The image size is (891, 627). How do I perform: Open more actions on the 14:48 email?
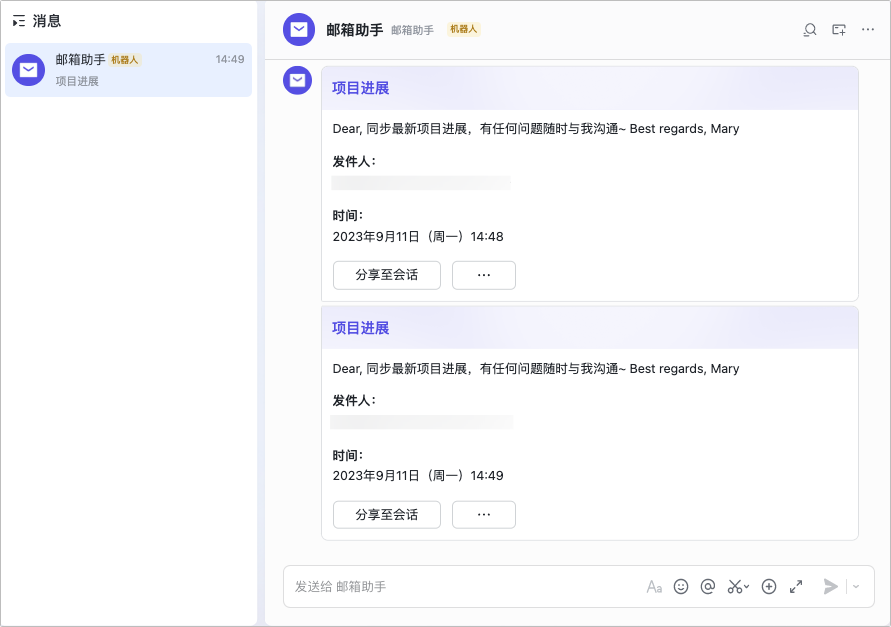(484, 275)
